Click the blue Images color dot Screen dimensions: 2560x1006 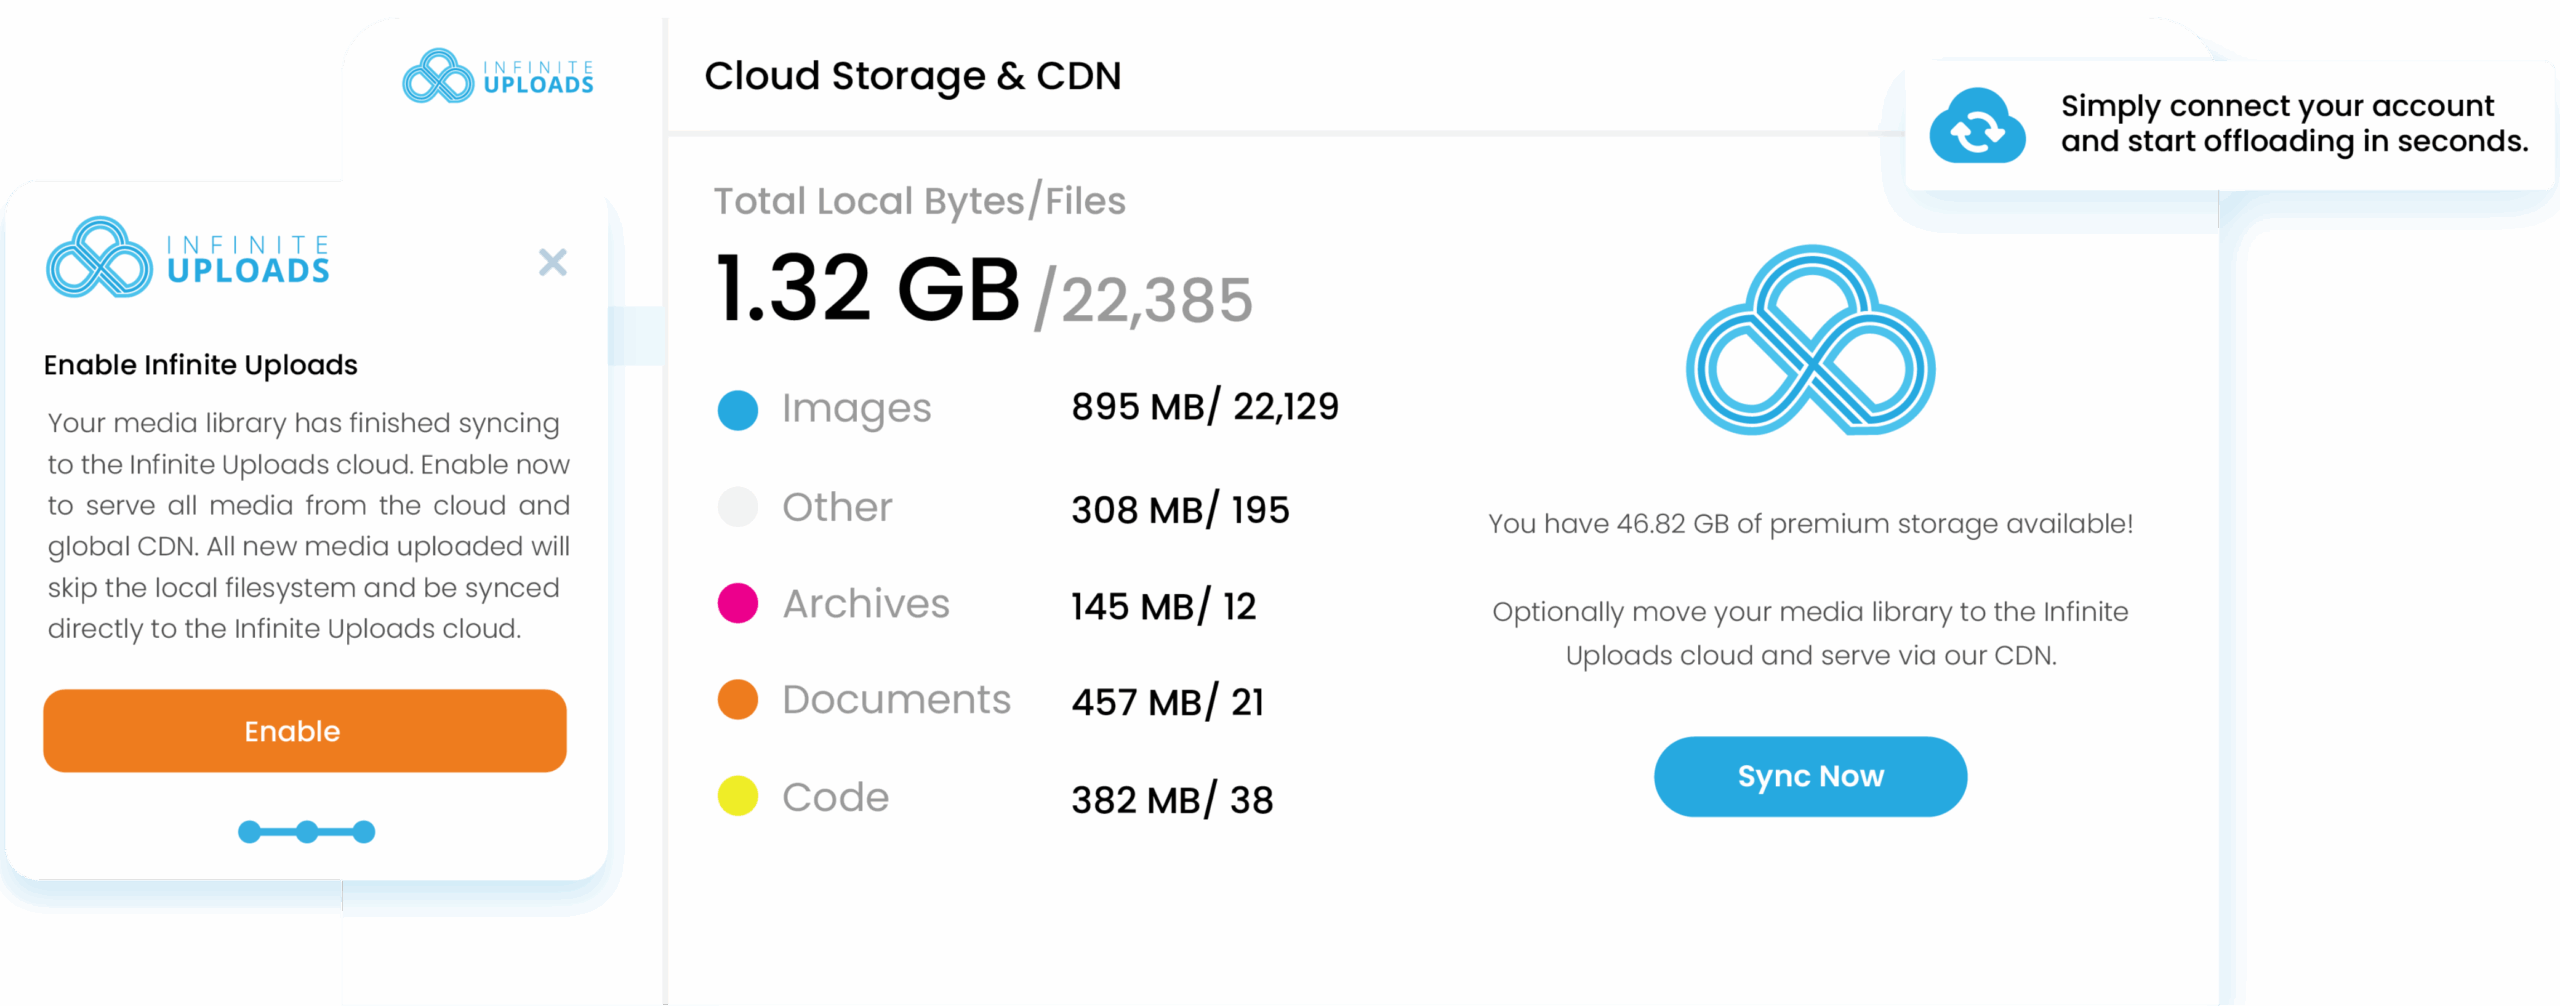[738, 410]
